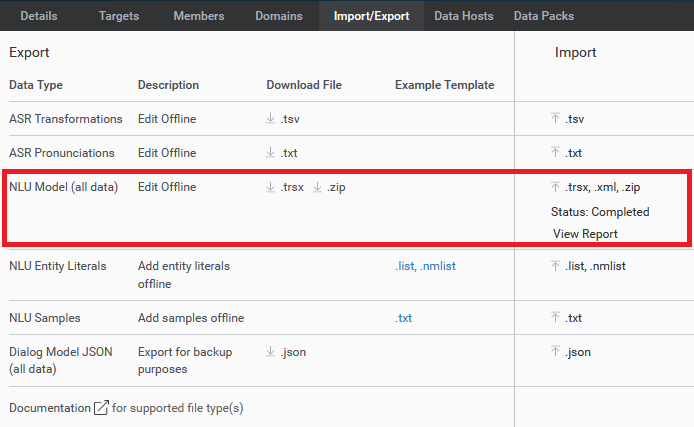Image resolution: width=694 pixels, height=427 pixels.
Task: Click View Report under NLU Model import
Action: coord(585,234)
